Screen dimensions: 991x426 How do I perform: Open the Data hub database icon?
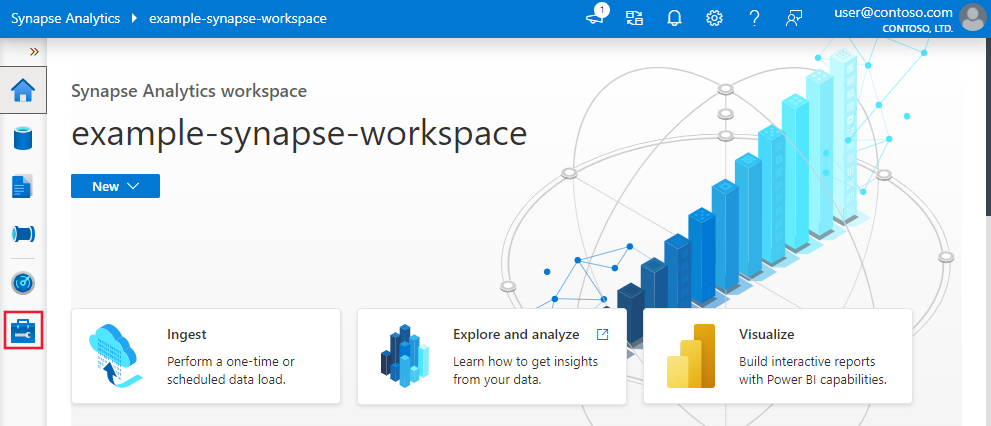pos(23,138)
